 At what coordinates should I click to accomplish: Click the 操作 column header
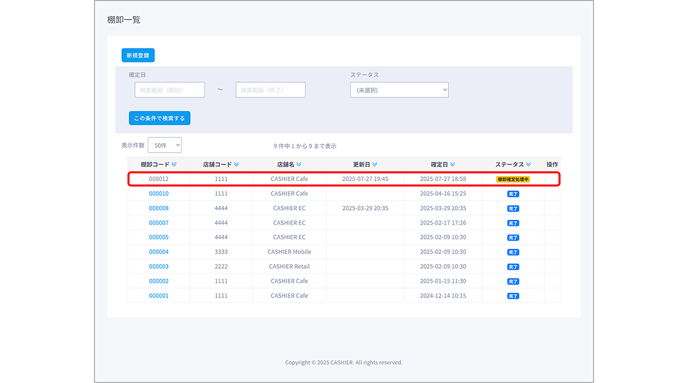coord(552,165)
